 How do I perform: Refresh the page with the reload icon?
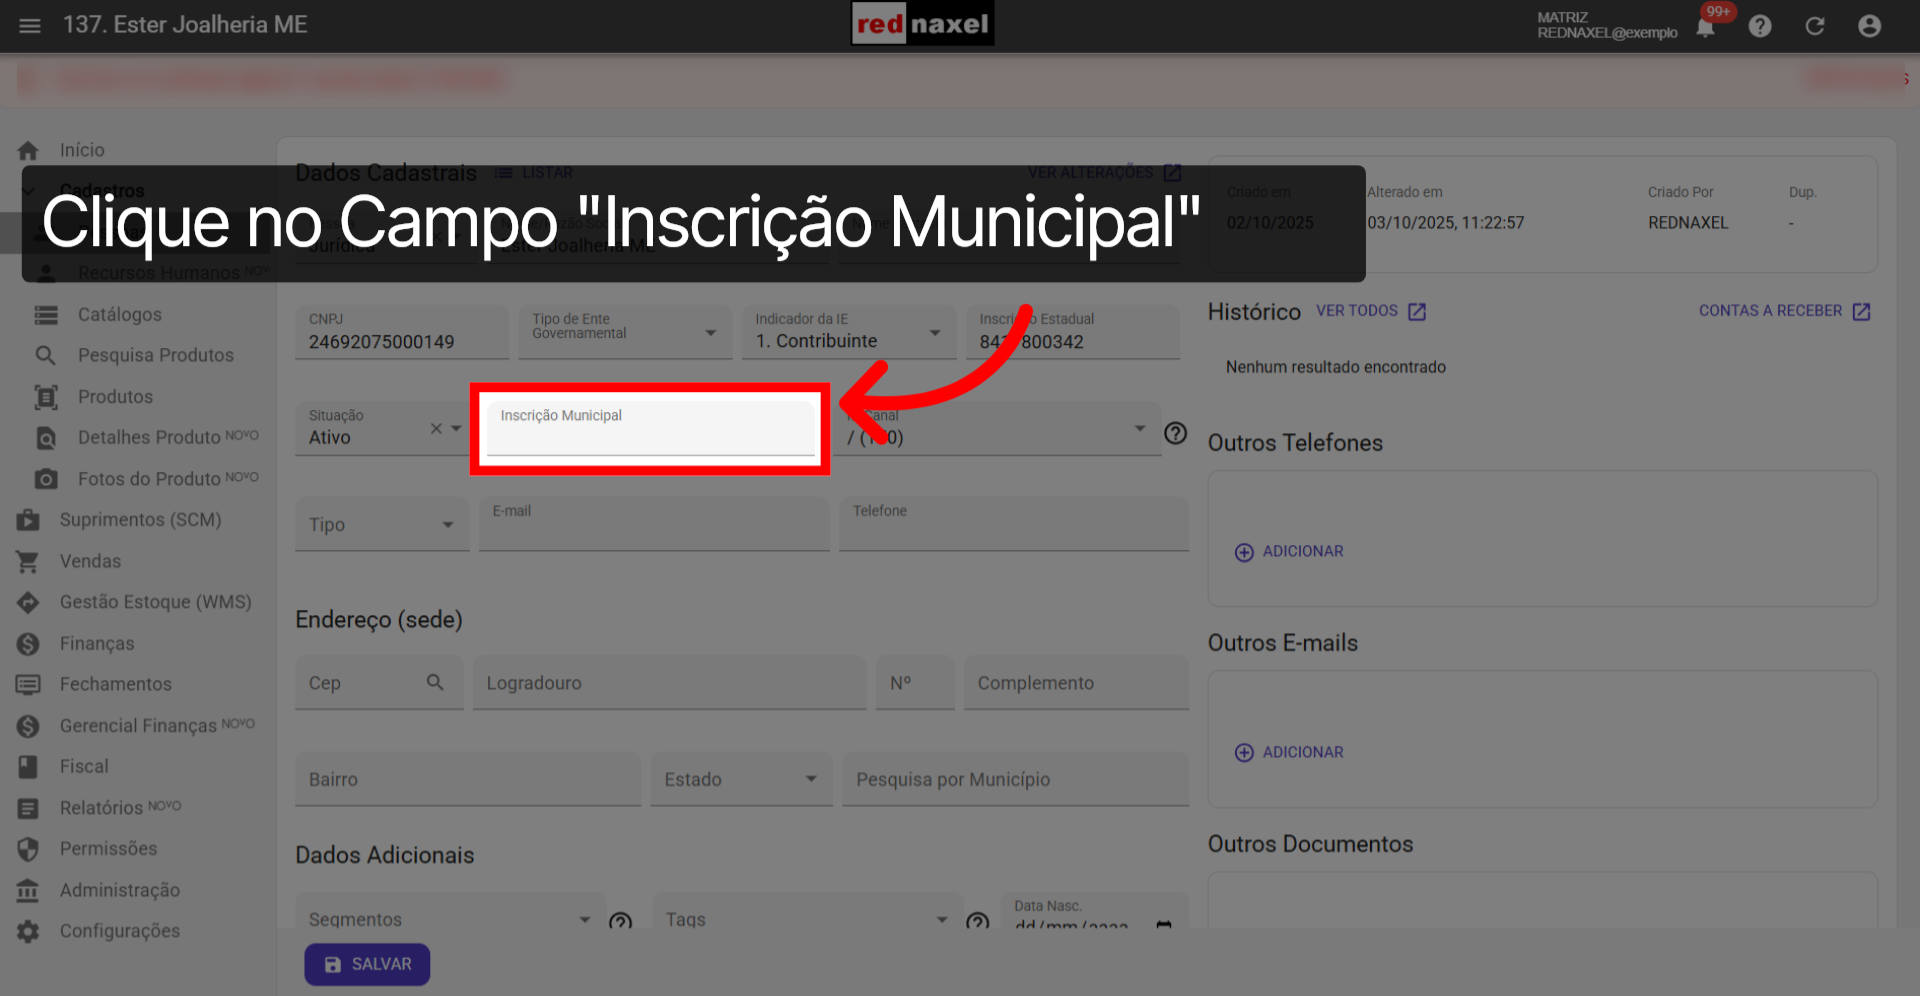pos(1815,26)
